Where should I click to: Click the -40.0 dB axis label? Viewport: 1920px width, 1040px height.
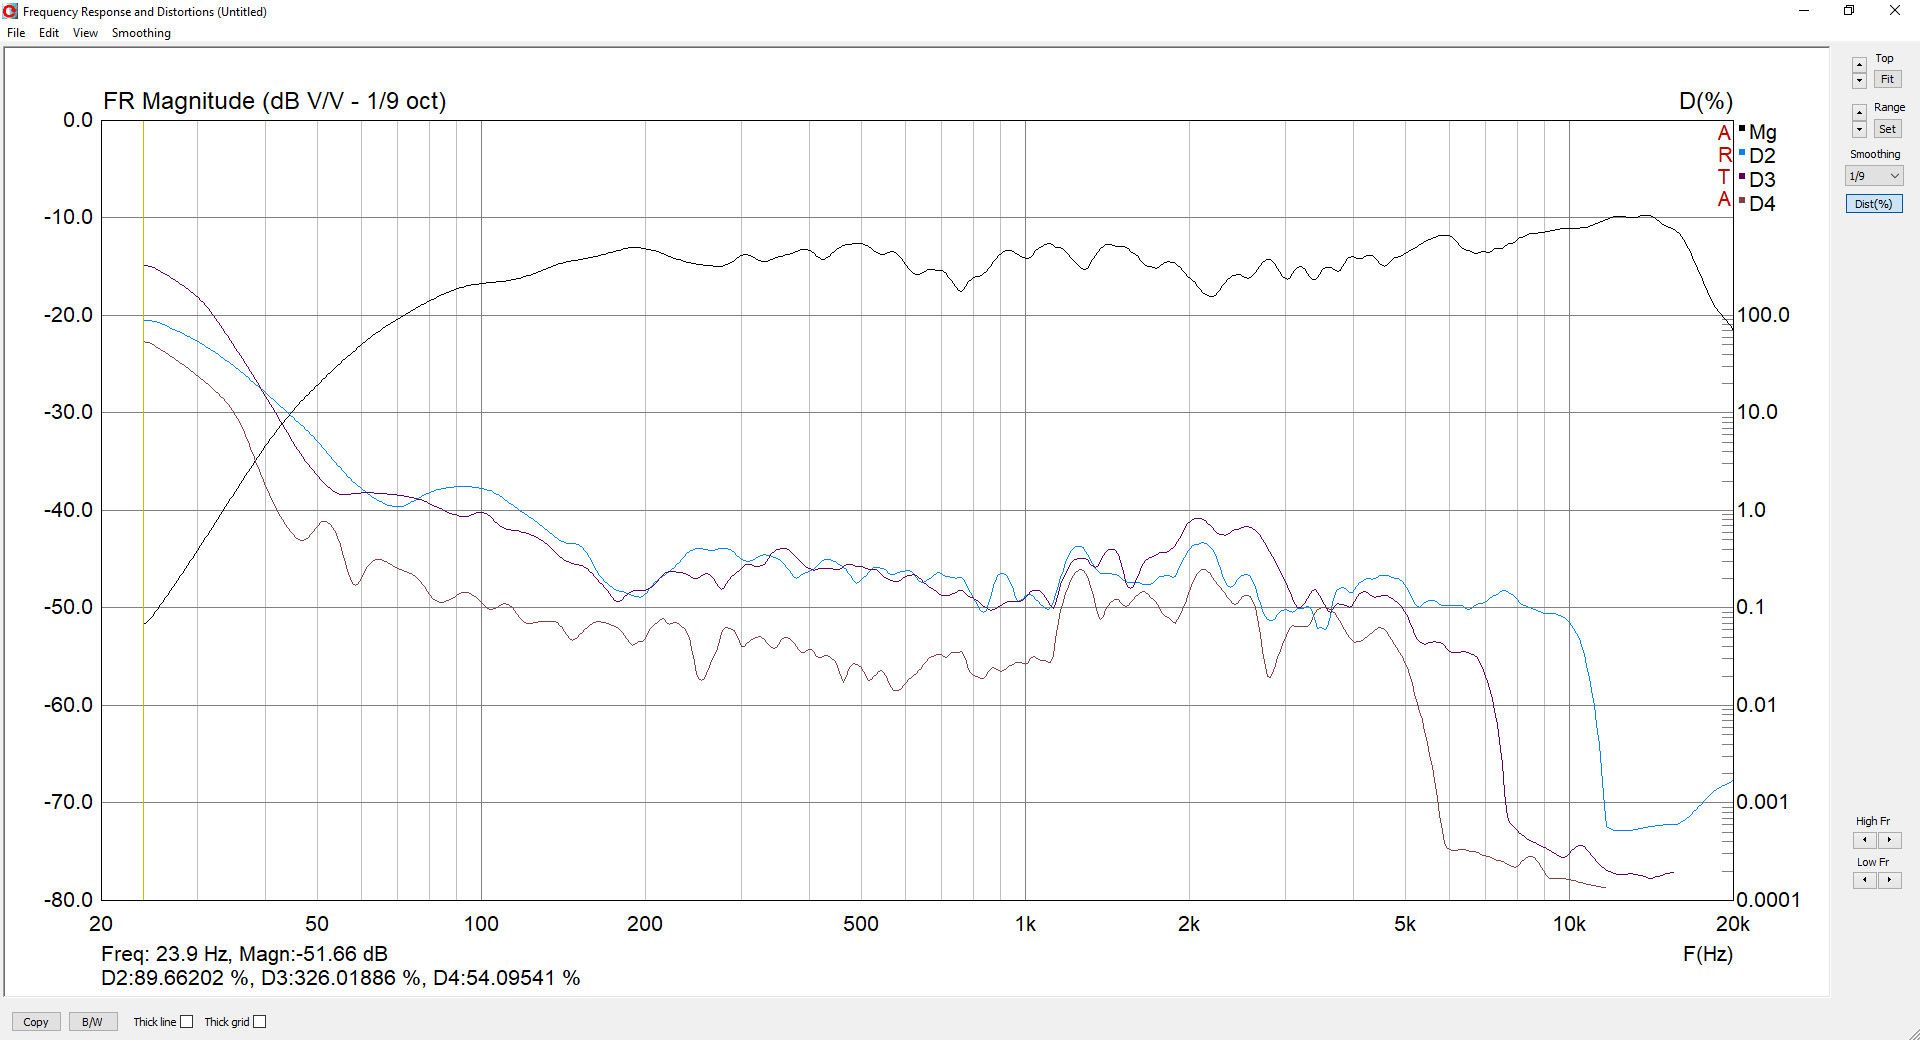click(x=68, y=510)
